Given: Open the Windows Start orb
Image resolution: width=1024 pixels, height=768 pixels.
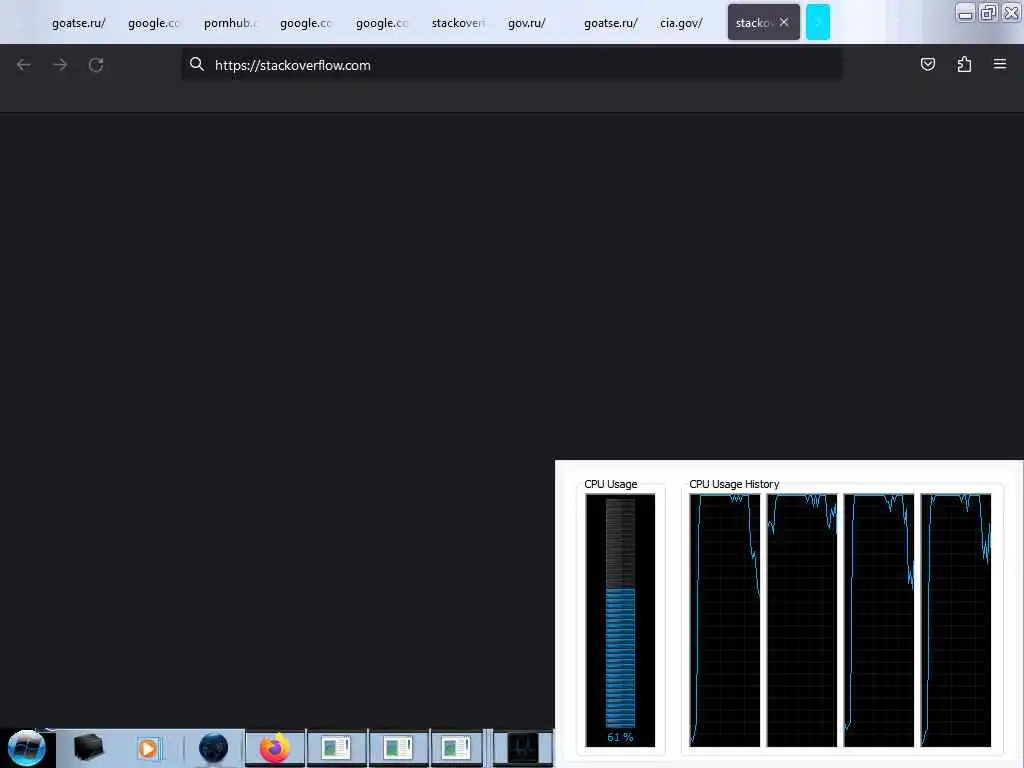Looking at the screenshot, I should click(x=27, y=748).
